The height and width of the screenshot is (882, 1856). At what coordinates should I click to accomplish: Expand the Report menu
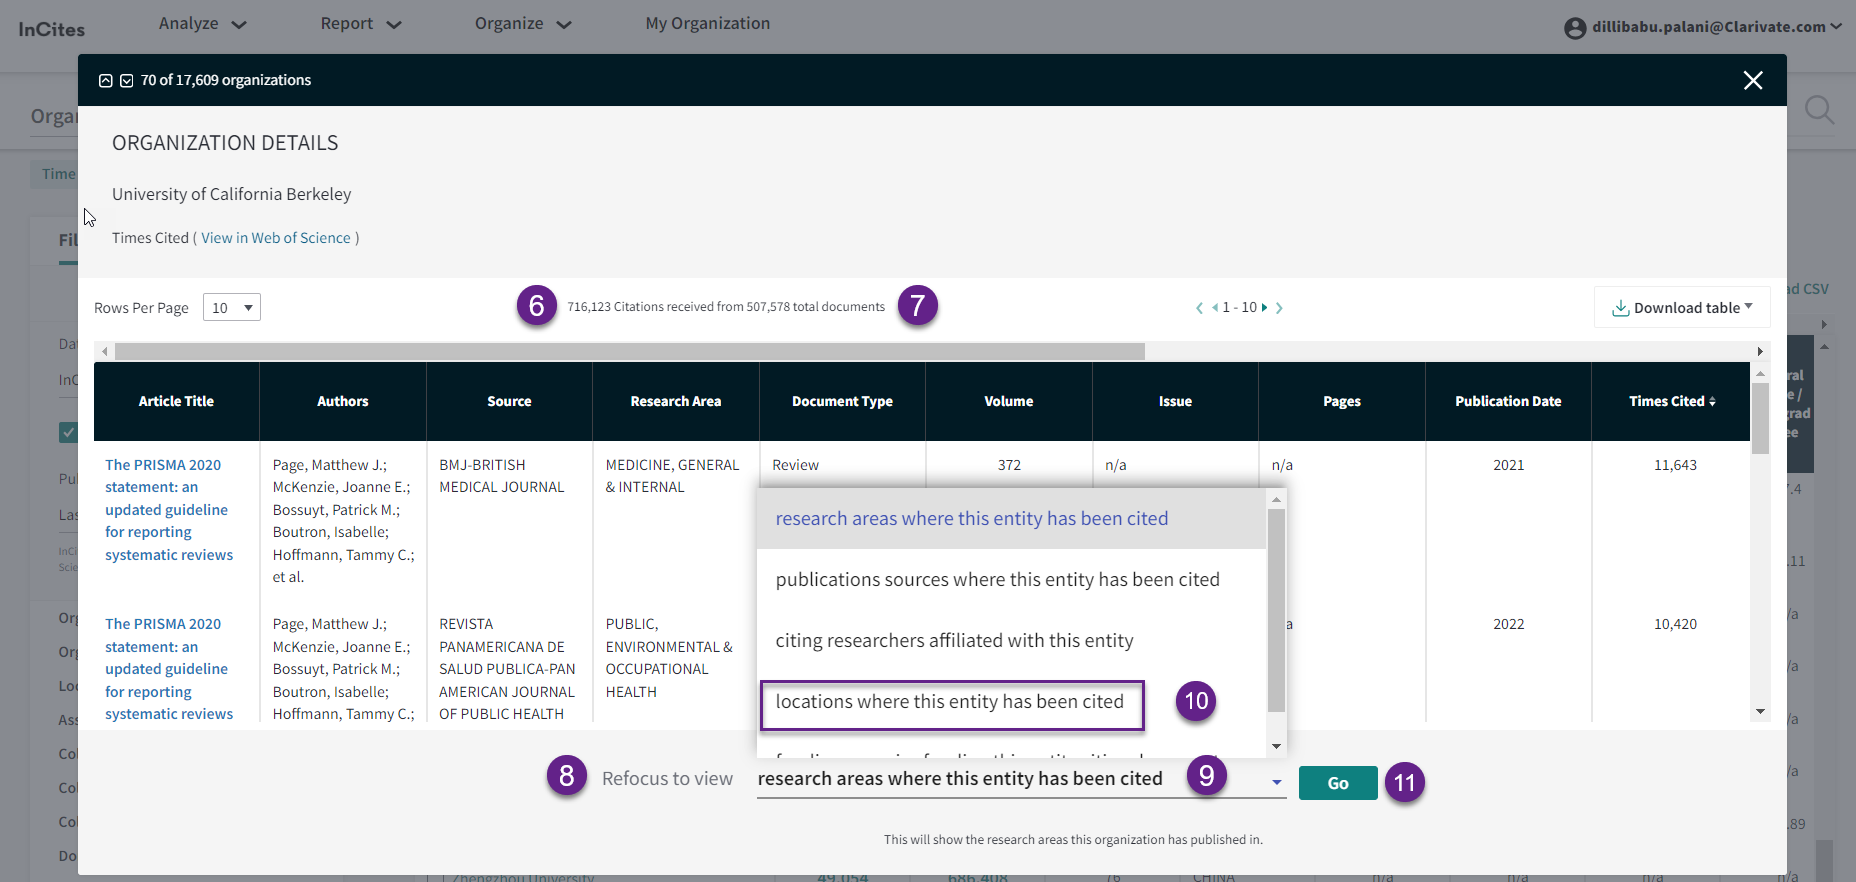coord(361,23)
